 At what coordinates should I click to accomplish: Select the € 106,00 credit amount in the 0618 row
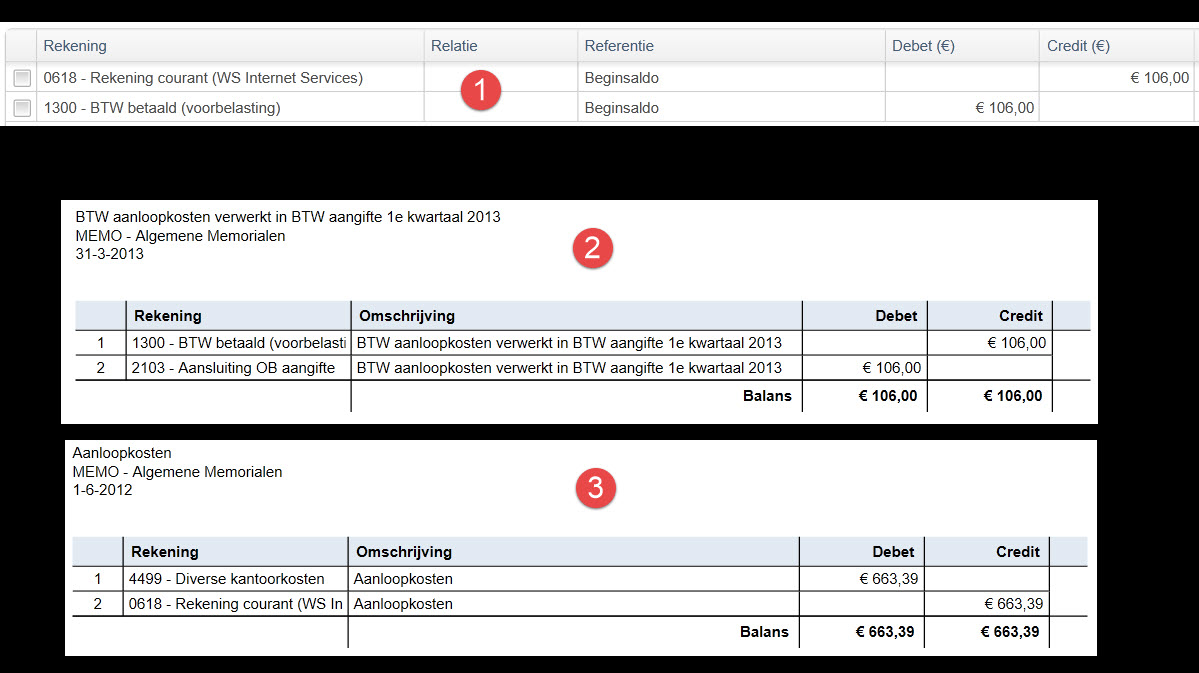pyautogui.click(x=1159, y=78)
